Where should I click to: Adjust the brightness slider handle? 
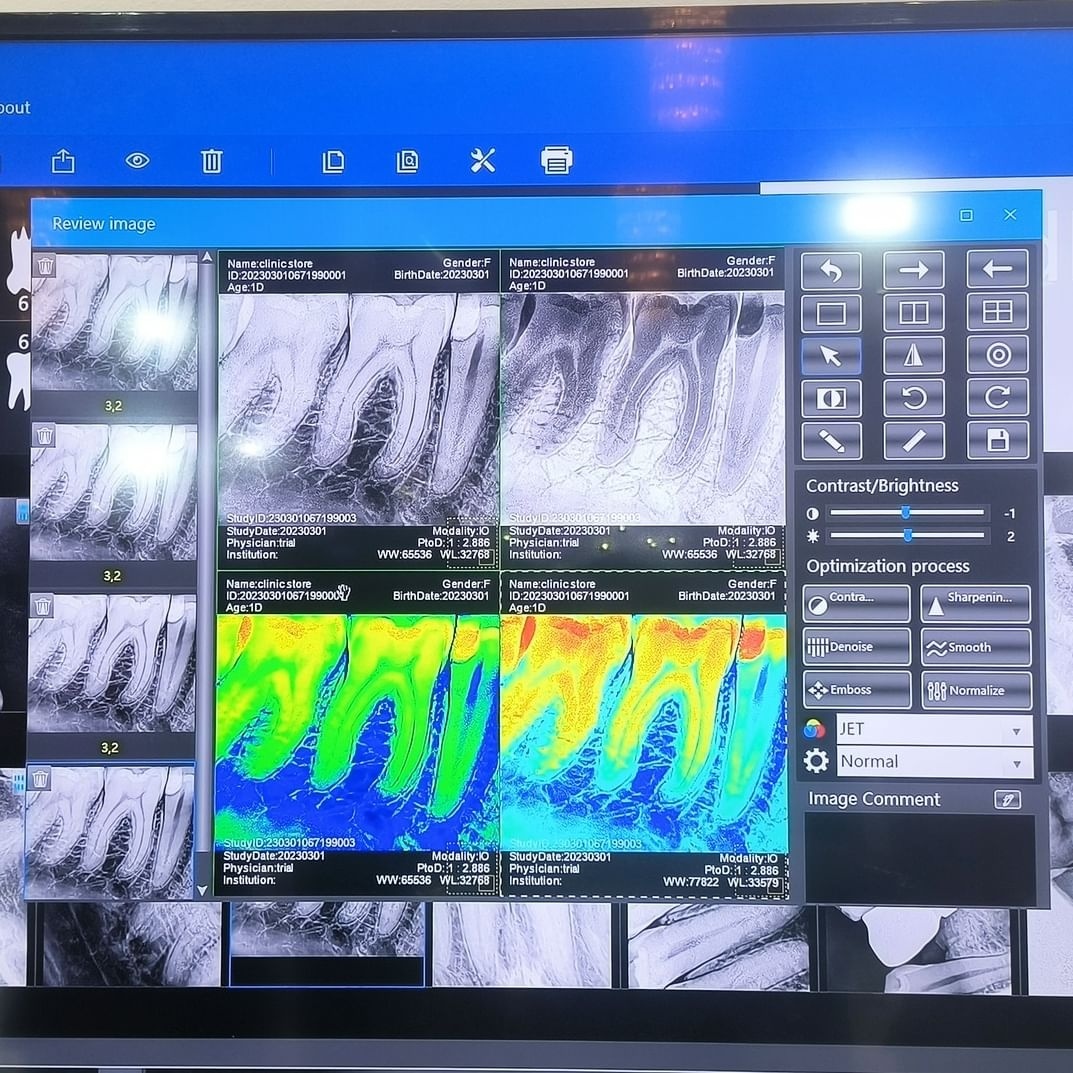click(x=908, y=535)
